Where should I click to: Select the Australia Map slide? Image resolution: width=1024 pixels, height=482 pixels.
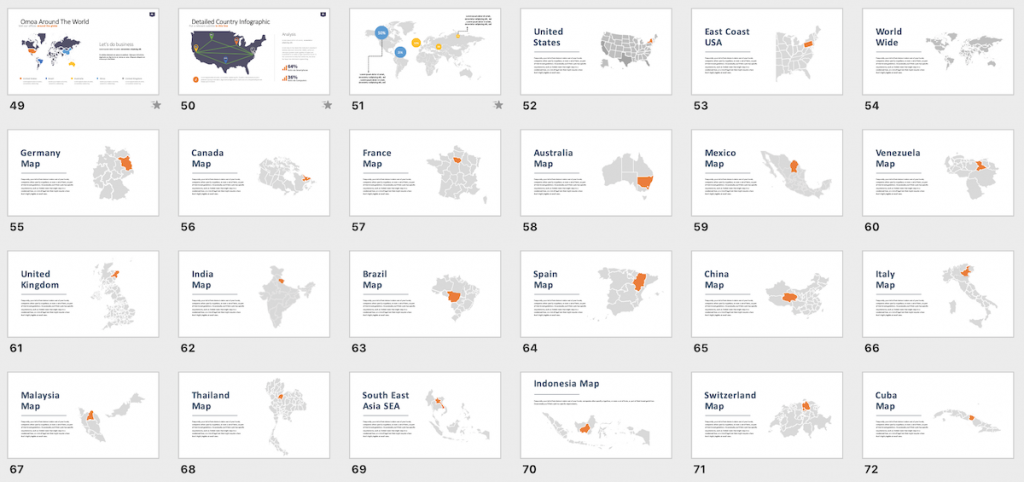tap(596, 172)
